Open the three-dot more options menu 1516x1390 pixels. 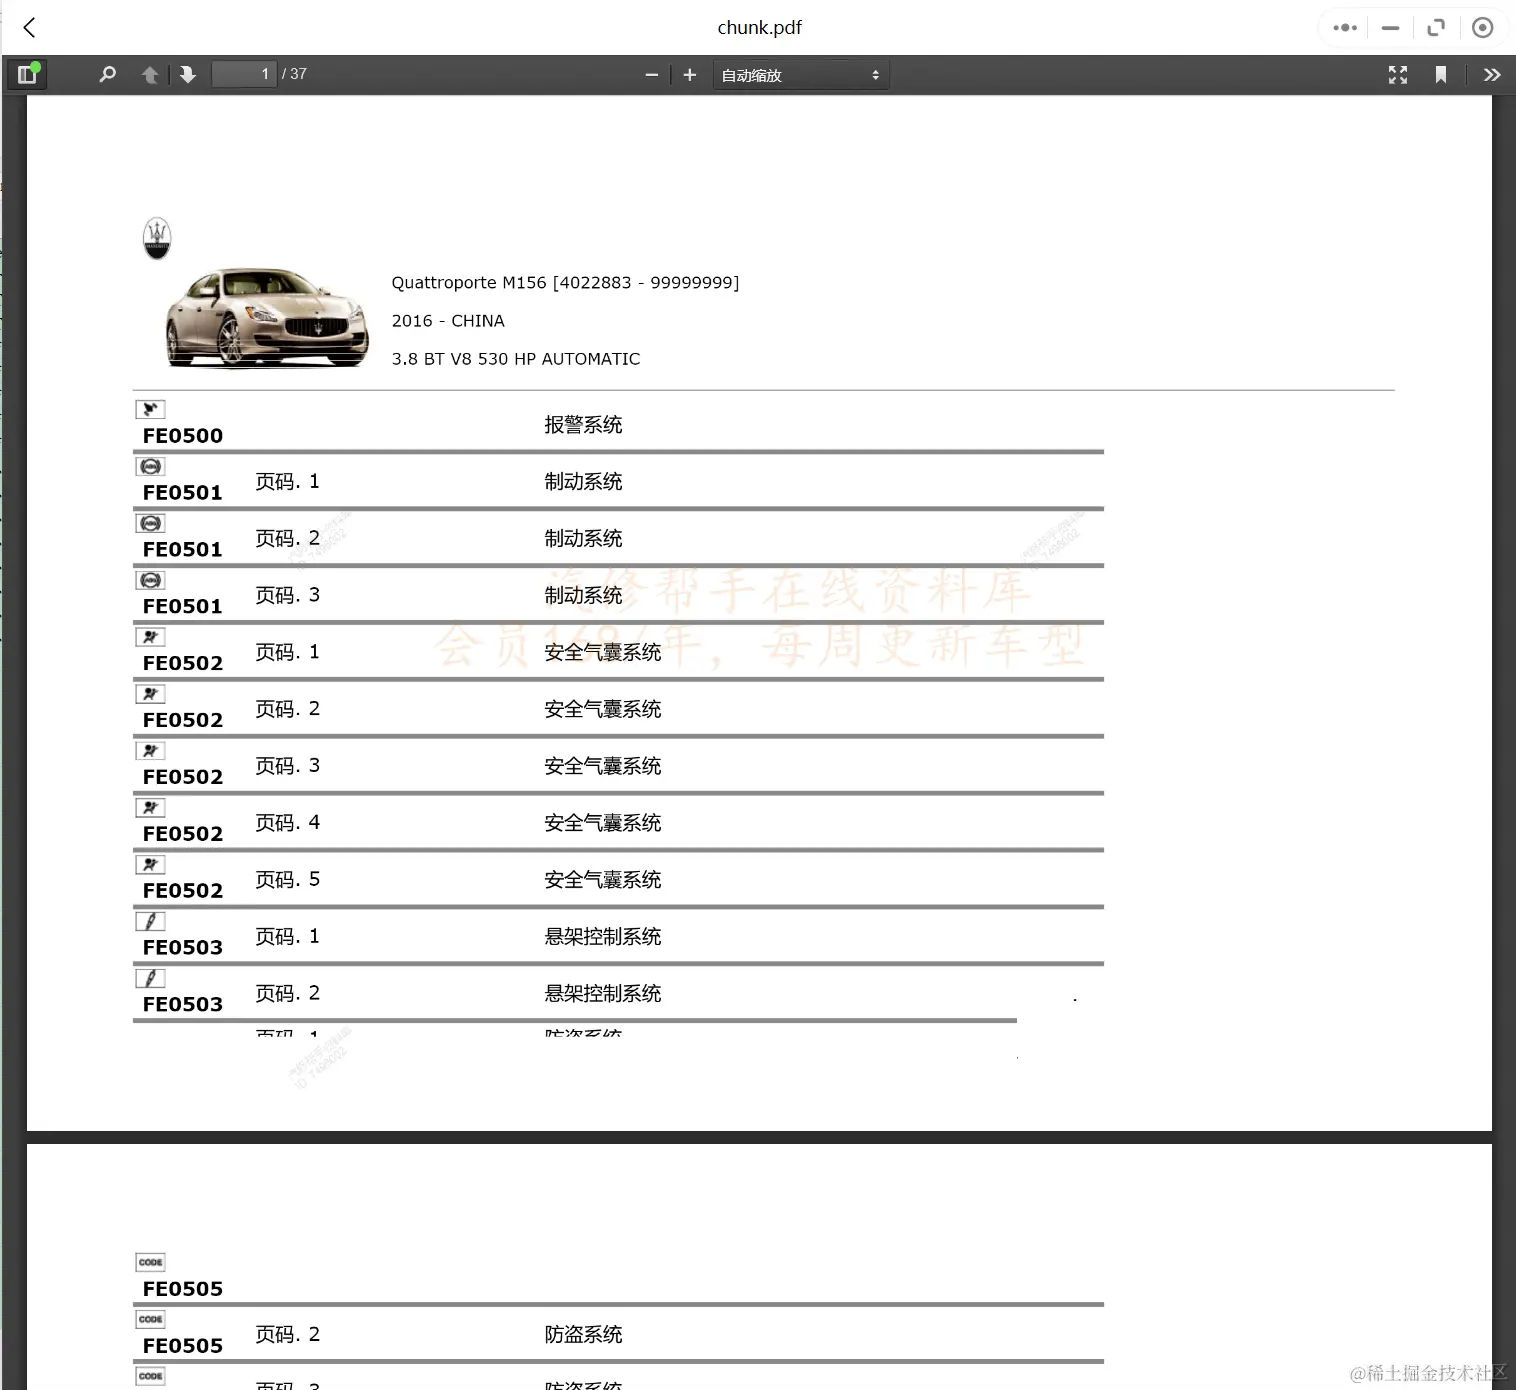click(x=1345, y=28)
